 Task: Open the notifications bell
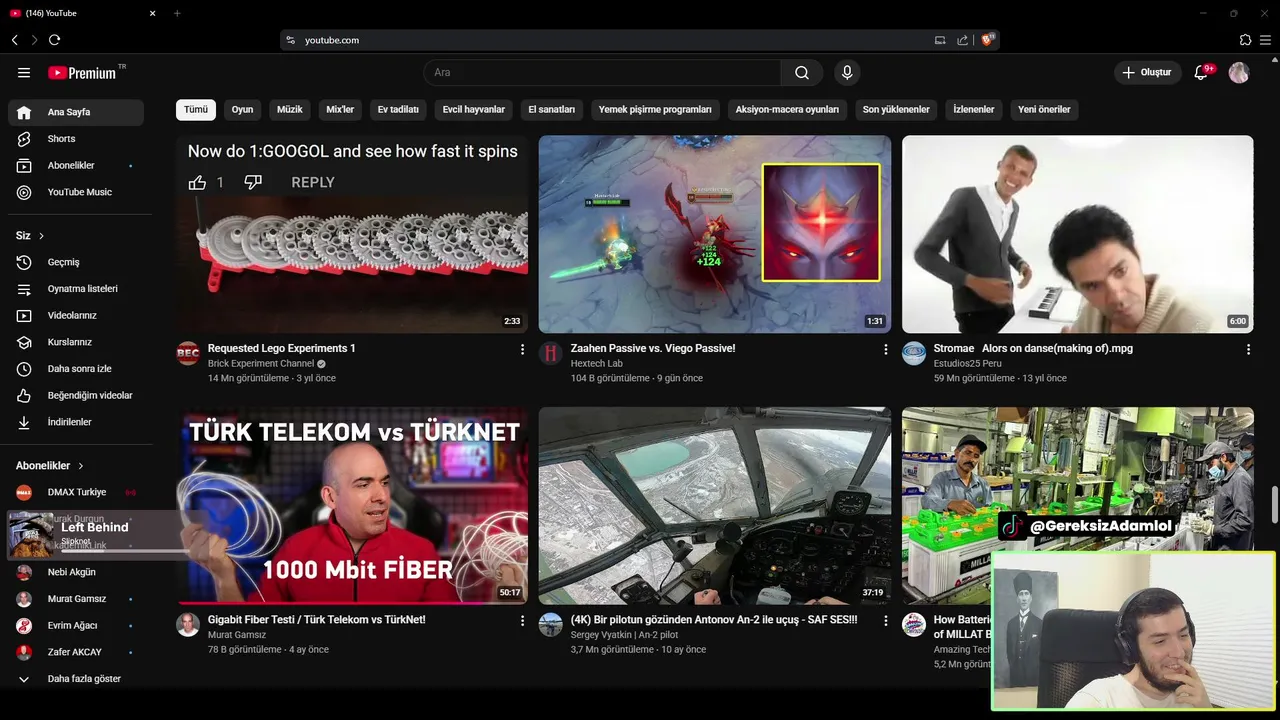coord(1202,72)
